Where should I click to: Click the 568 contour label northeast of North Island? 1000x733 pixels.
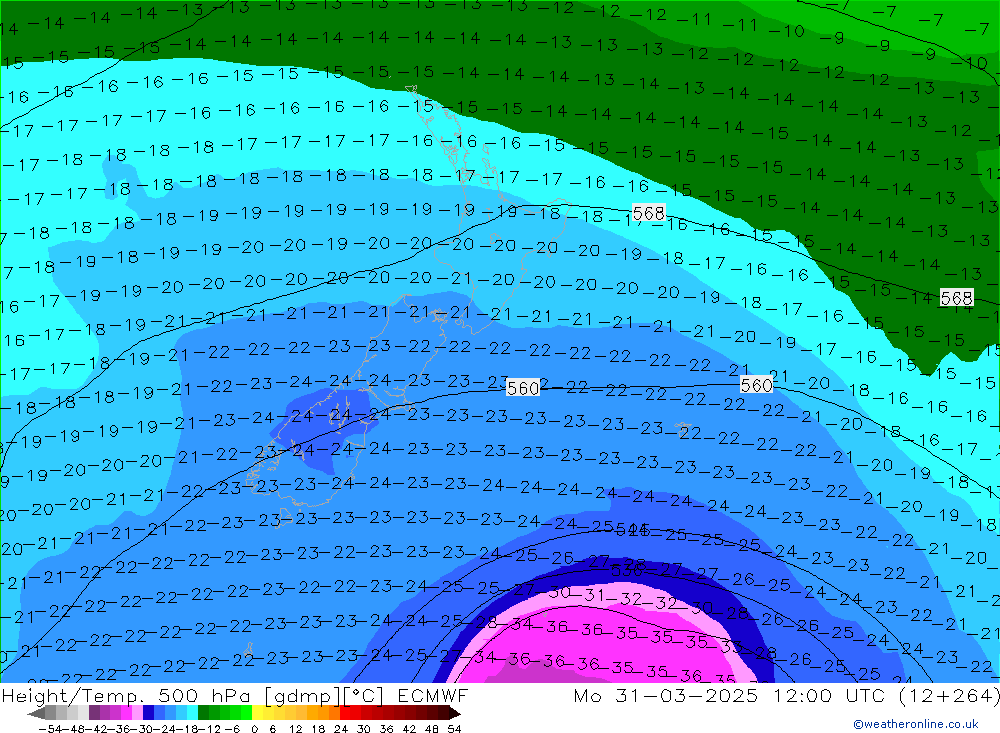point(648,213)
